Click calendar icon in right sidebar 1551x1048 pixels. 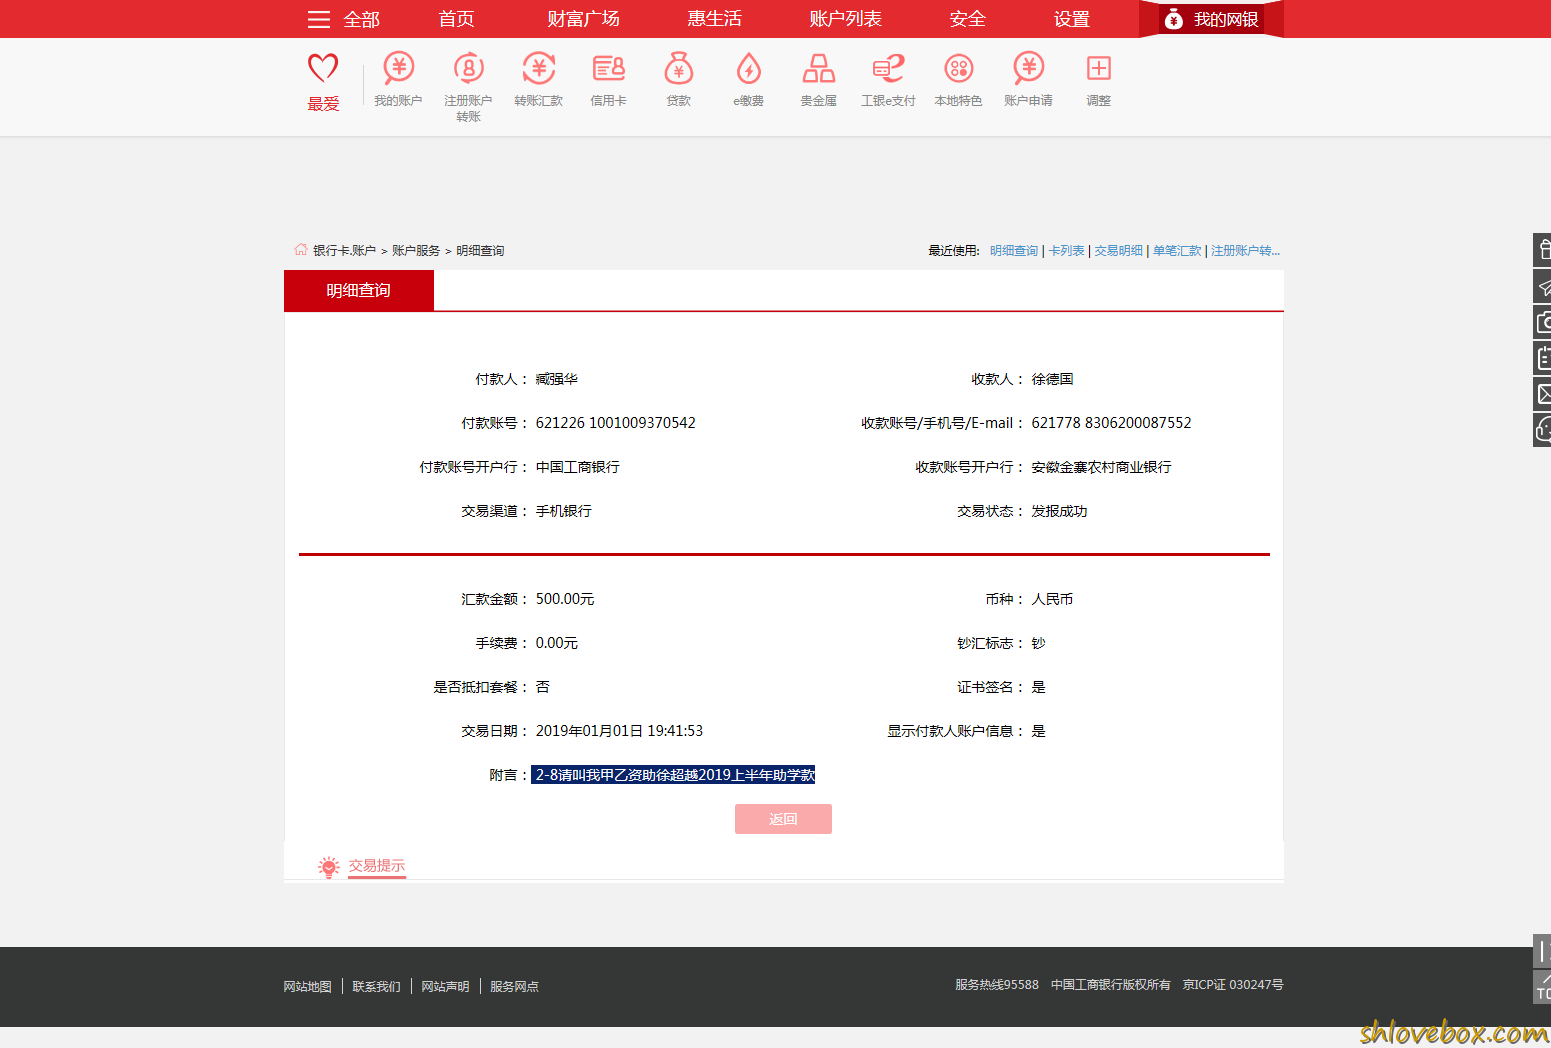tap(1543, 358)
